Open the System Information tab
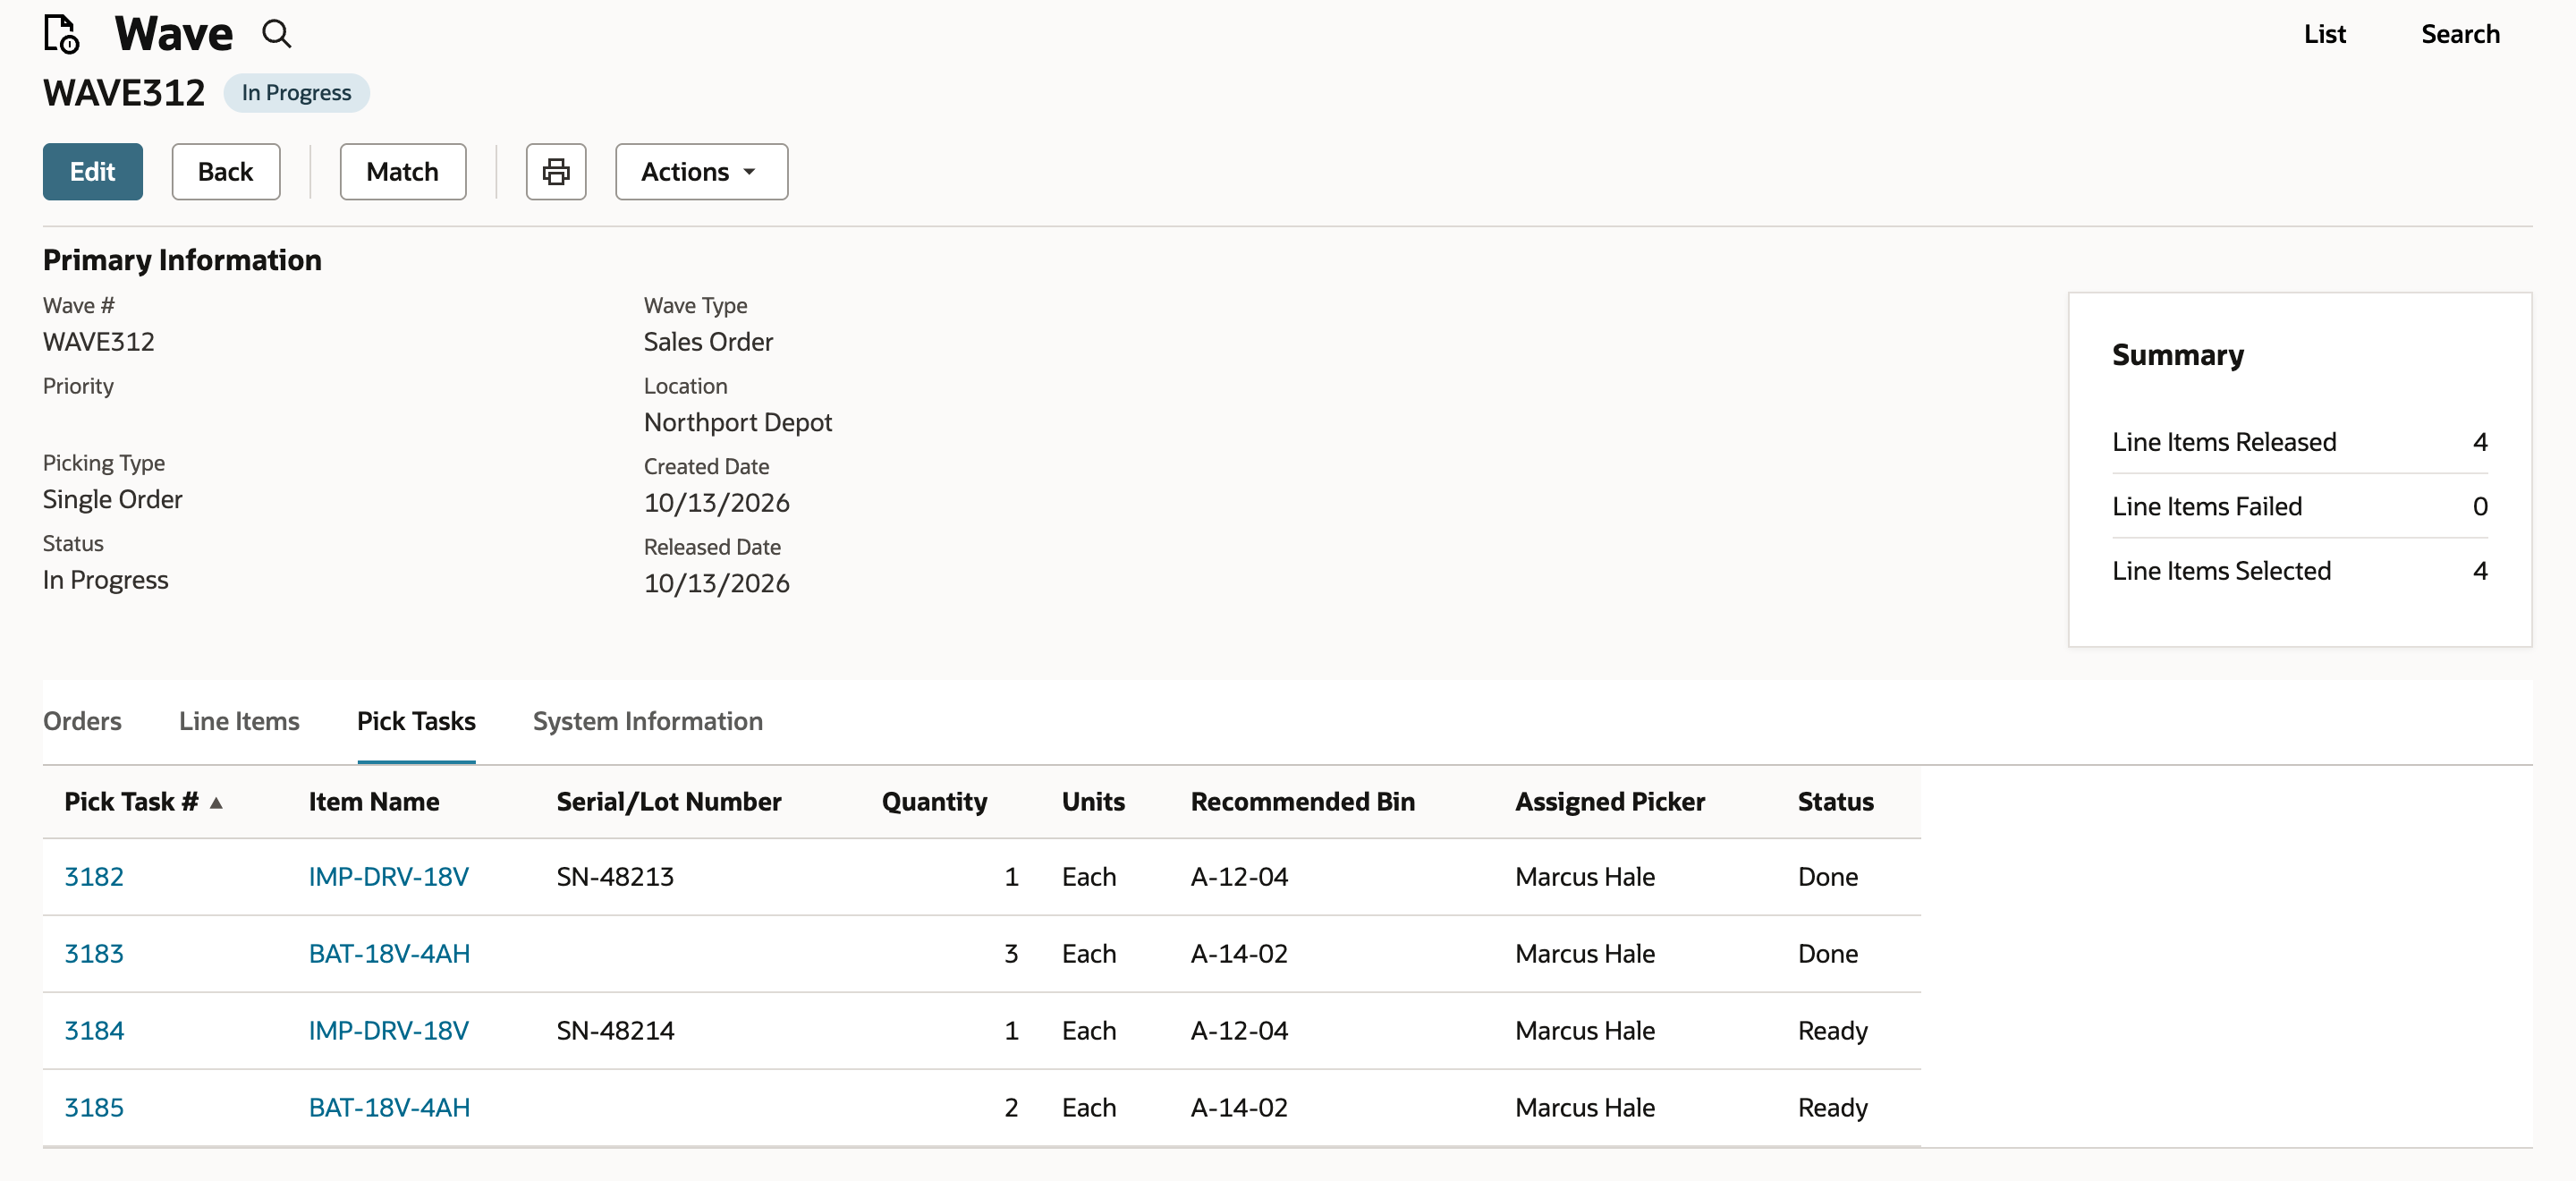Viewport: 2576px width, 1181px height. [x=648, y=721]
